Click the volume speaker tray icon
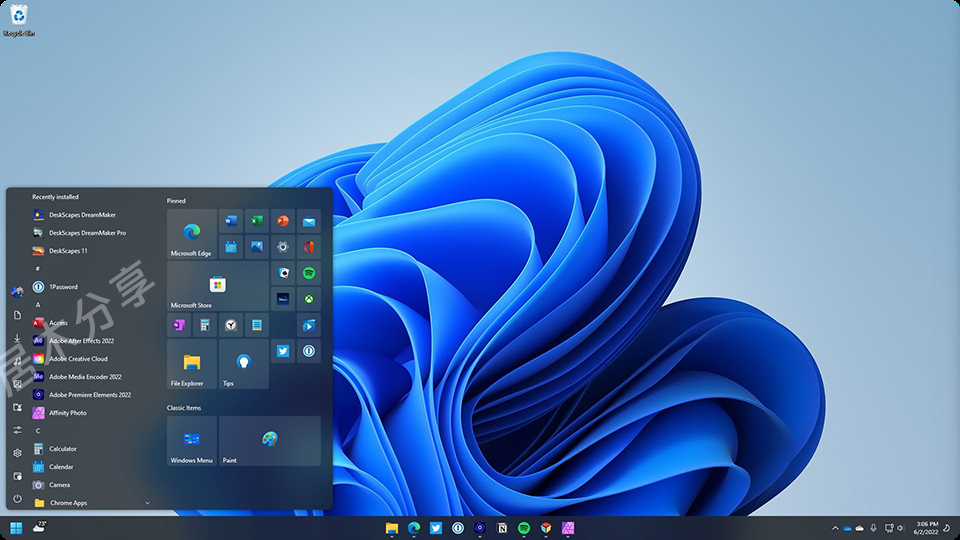960x540 pixels. click(901, 528)
